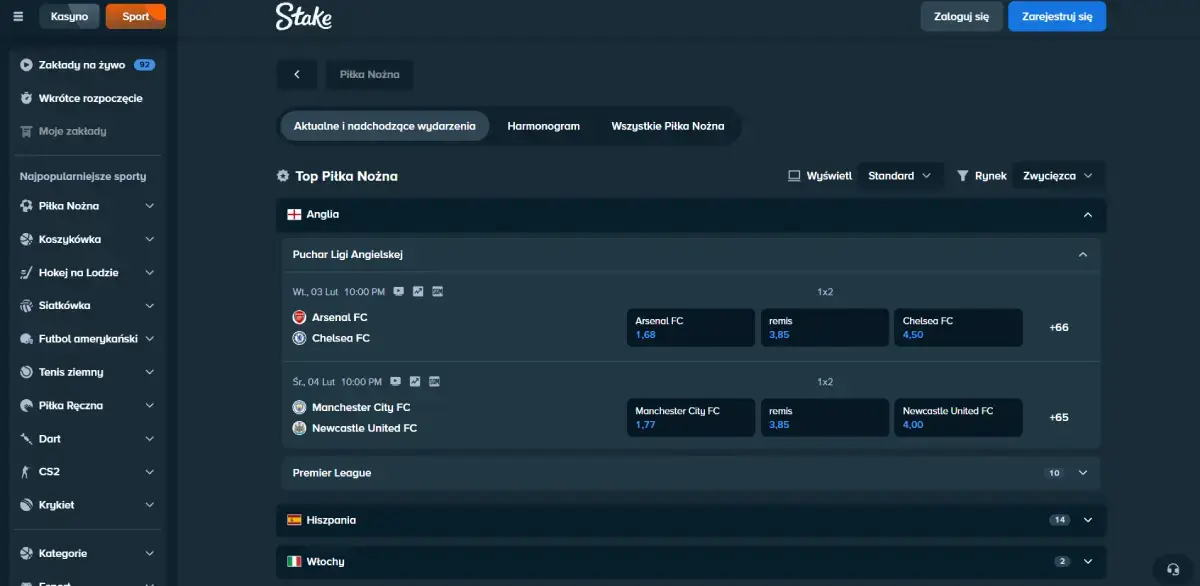
Task: Open the support headset icon
Action: tap(1173, 568)
